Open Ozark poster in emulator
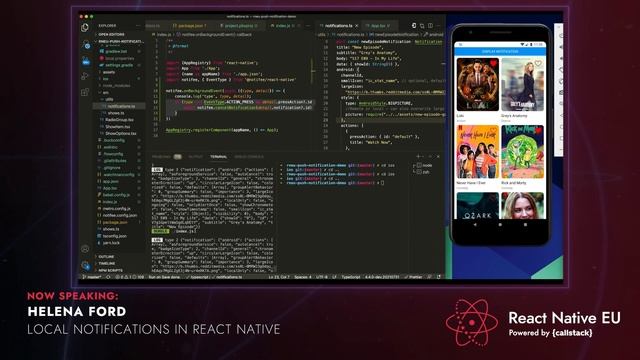Screen dimensions: 640x360 (478, 206)
